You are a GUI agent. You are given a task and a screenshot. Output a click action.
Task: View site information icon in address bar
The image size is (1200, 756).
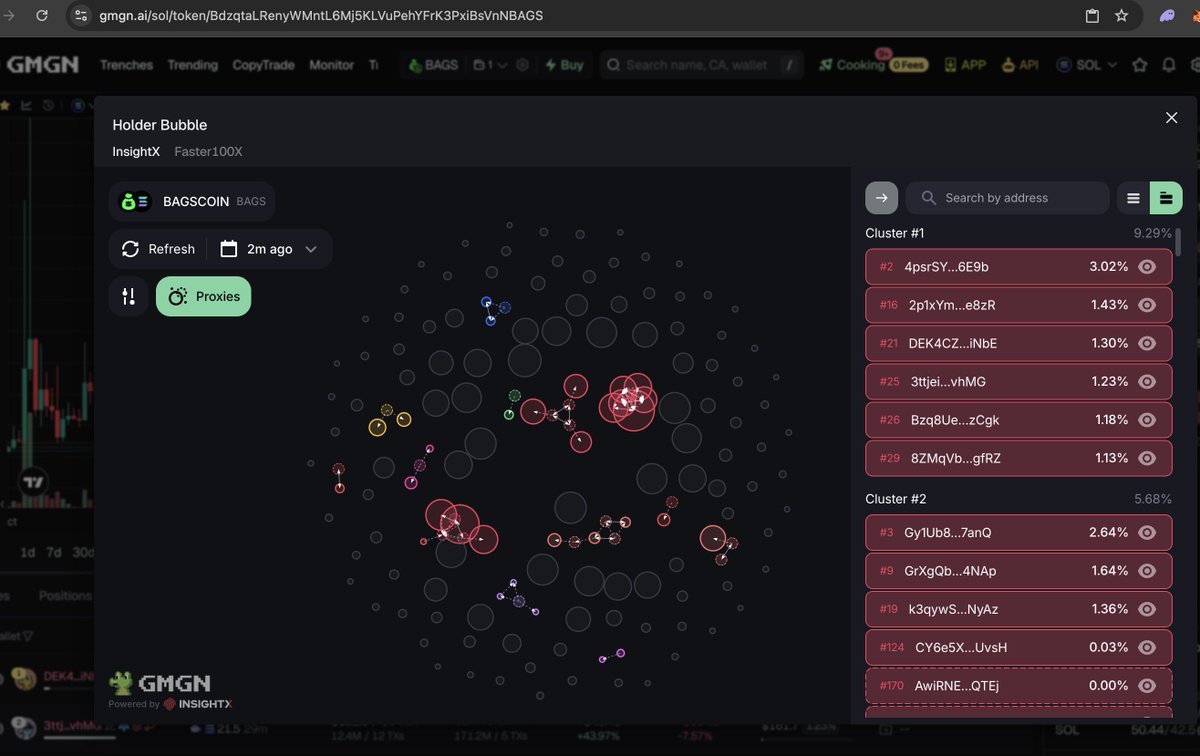82,16
